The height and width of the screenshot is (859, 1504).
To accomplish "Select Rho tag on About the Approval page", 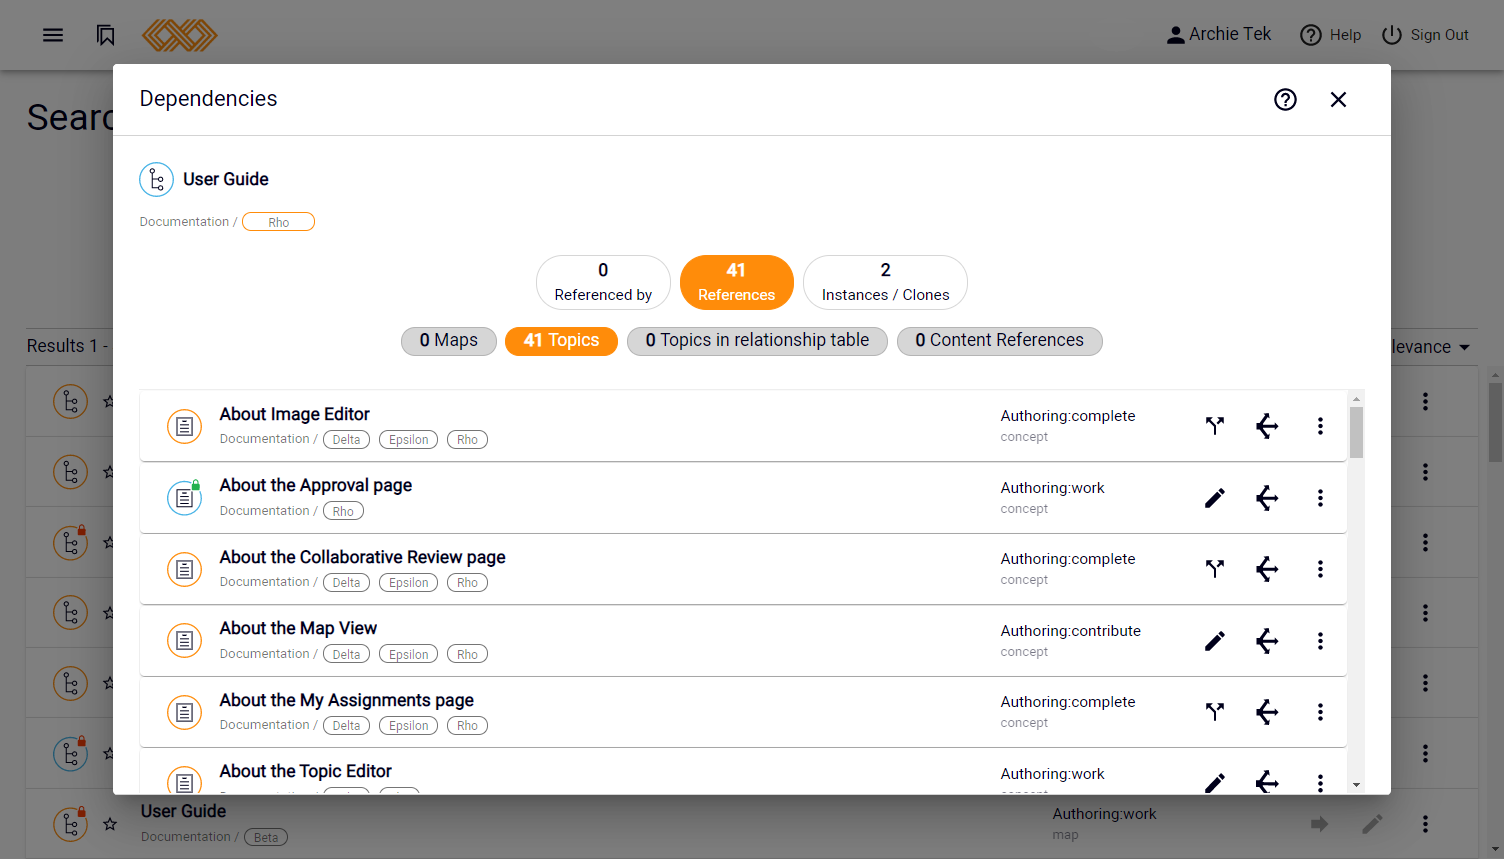I will (343, 512).
